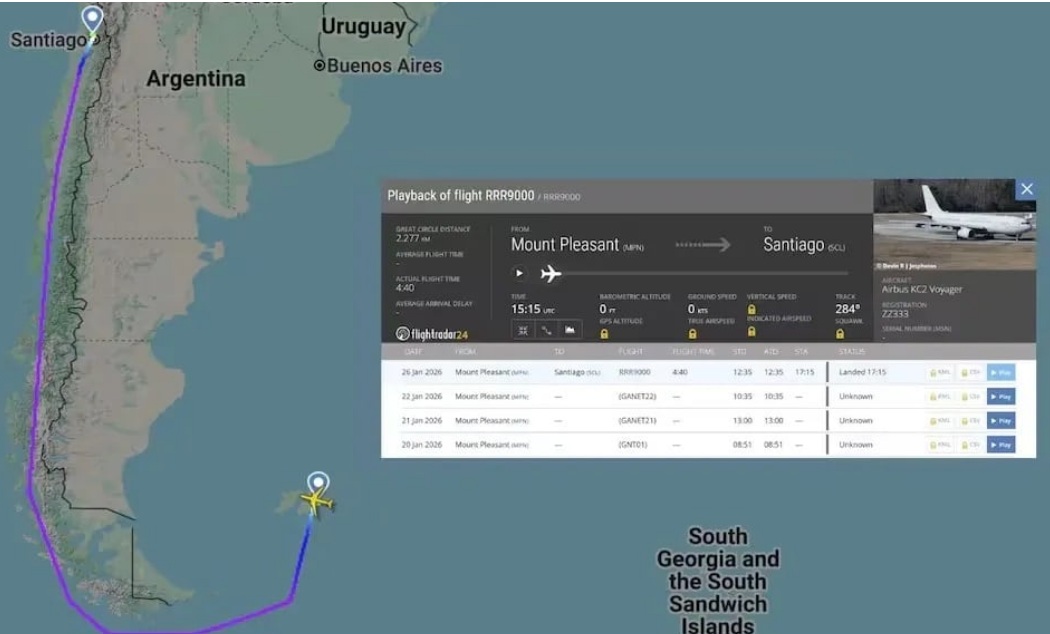Click the locked vertical speed padlock
This screenshot has width=1050, height=634.
pos(750,308)
